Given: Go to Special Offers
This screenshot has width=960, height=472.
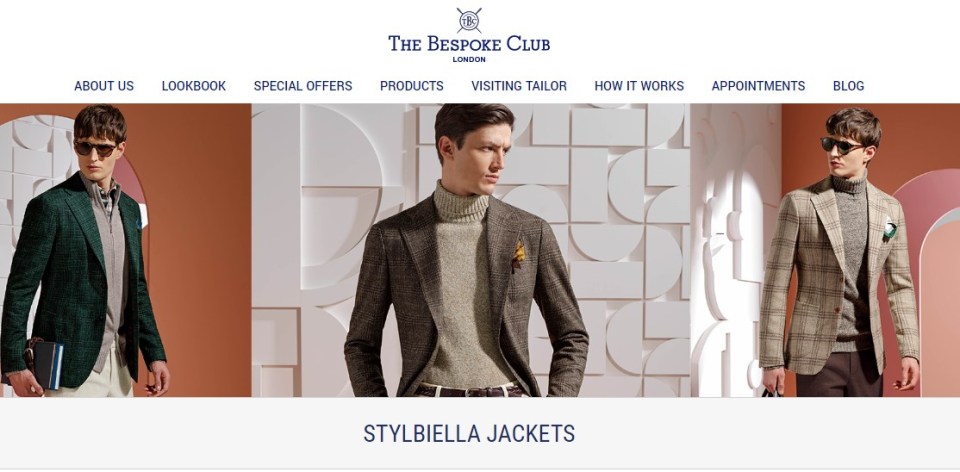Looking at the screenshot, I should click(303, 86).
